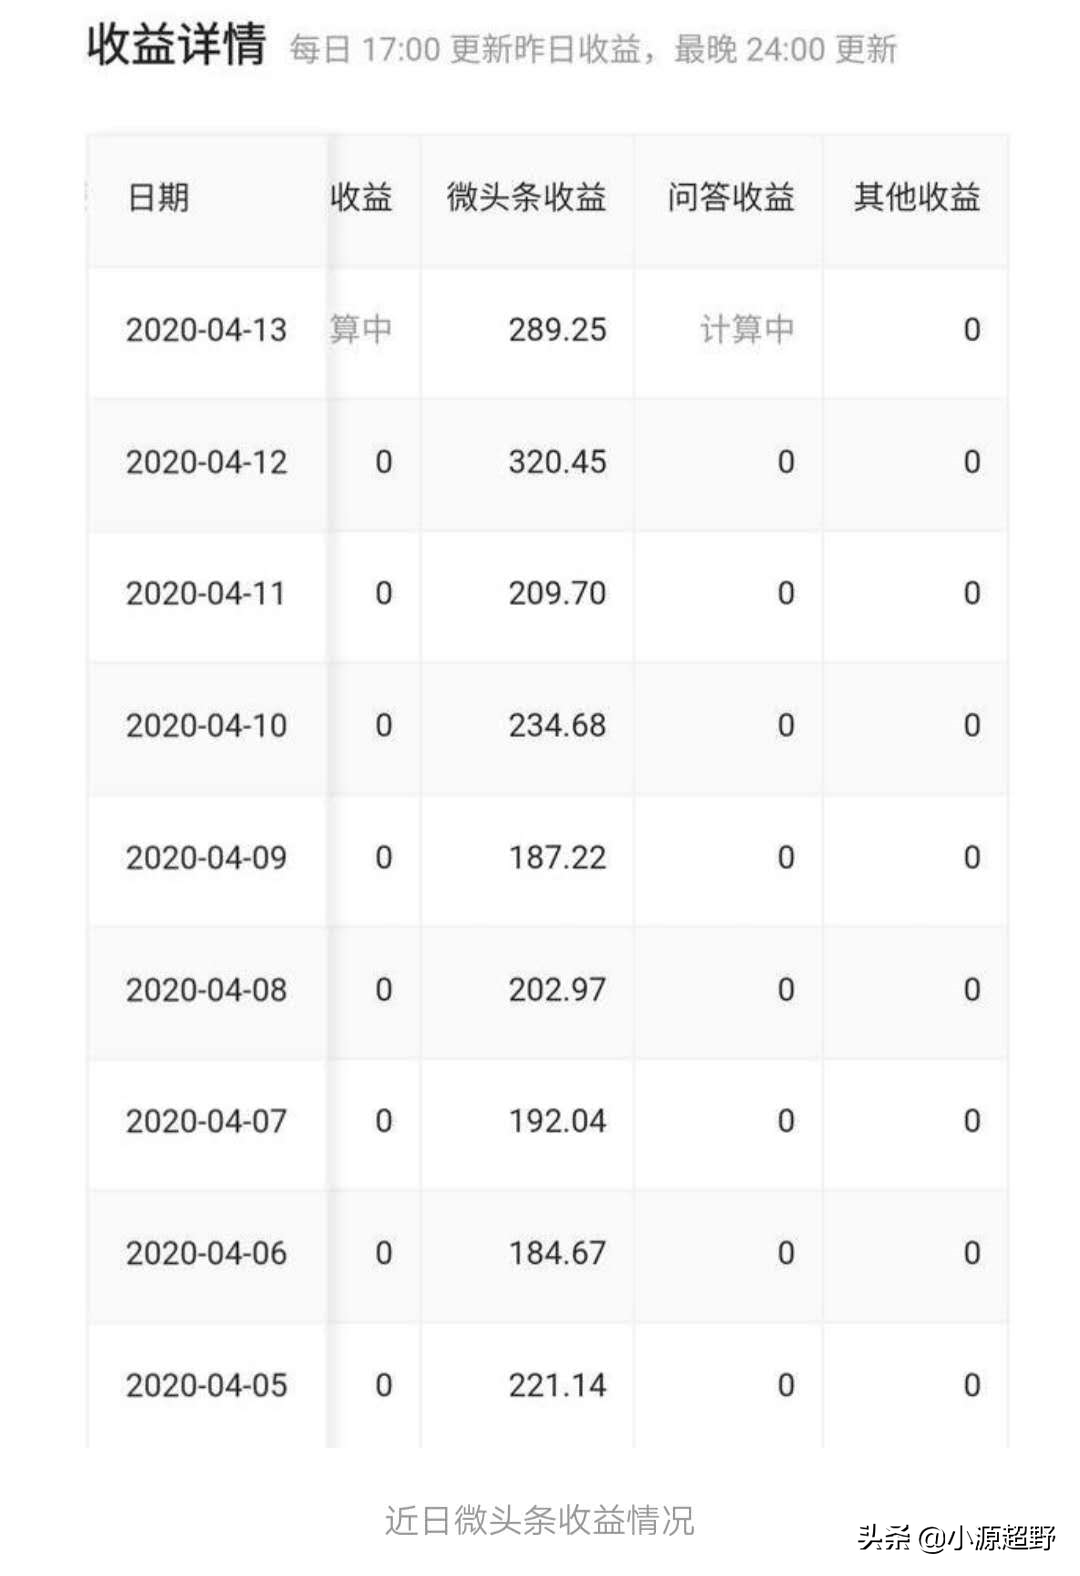Select the 2020-04-08 date cell

click(x=206, y=990)
